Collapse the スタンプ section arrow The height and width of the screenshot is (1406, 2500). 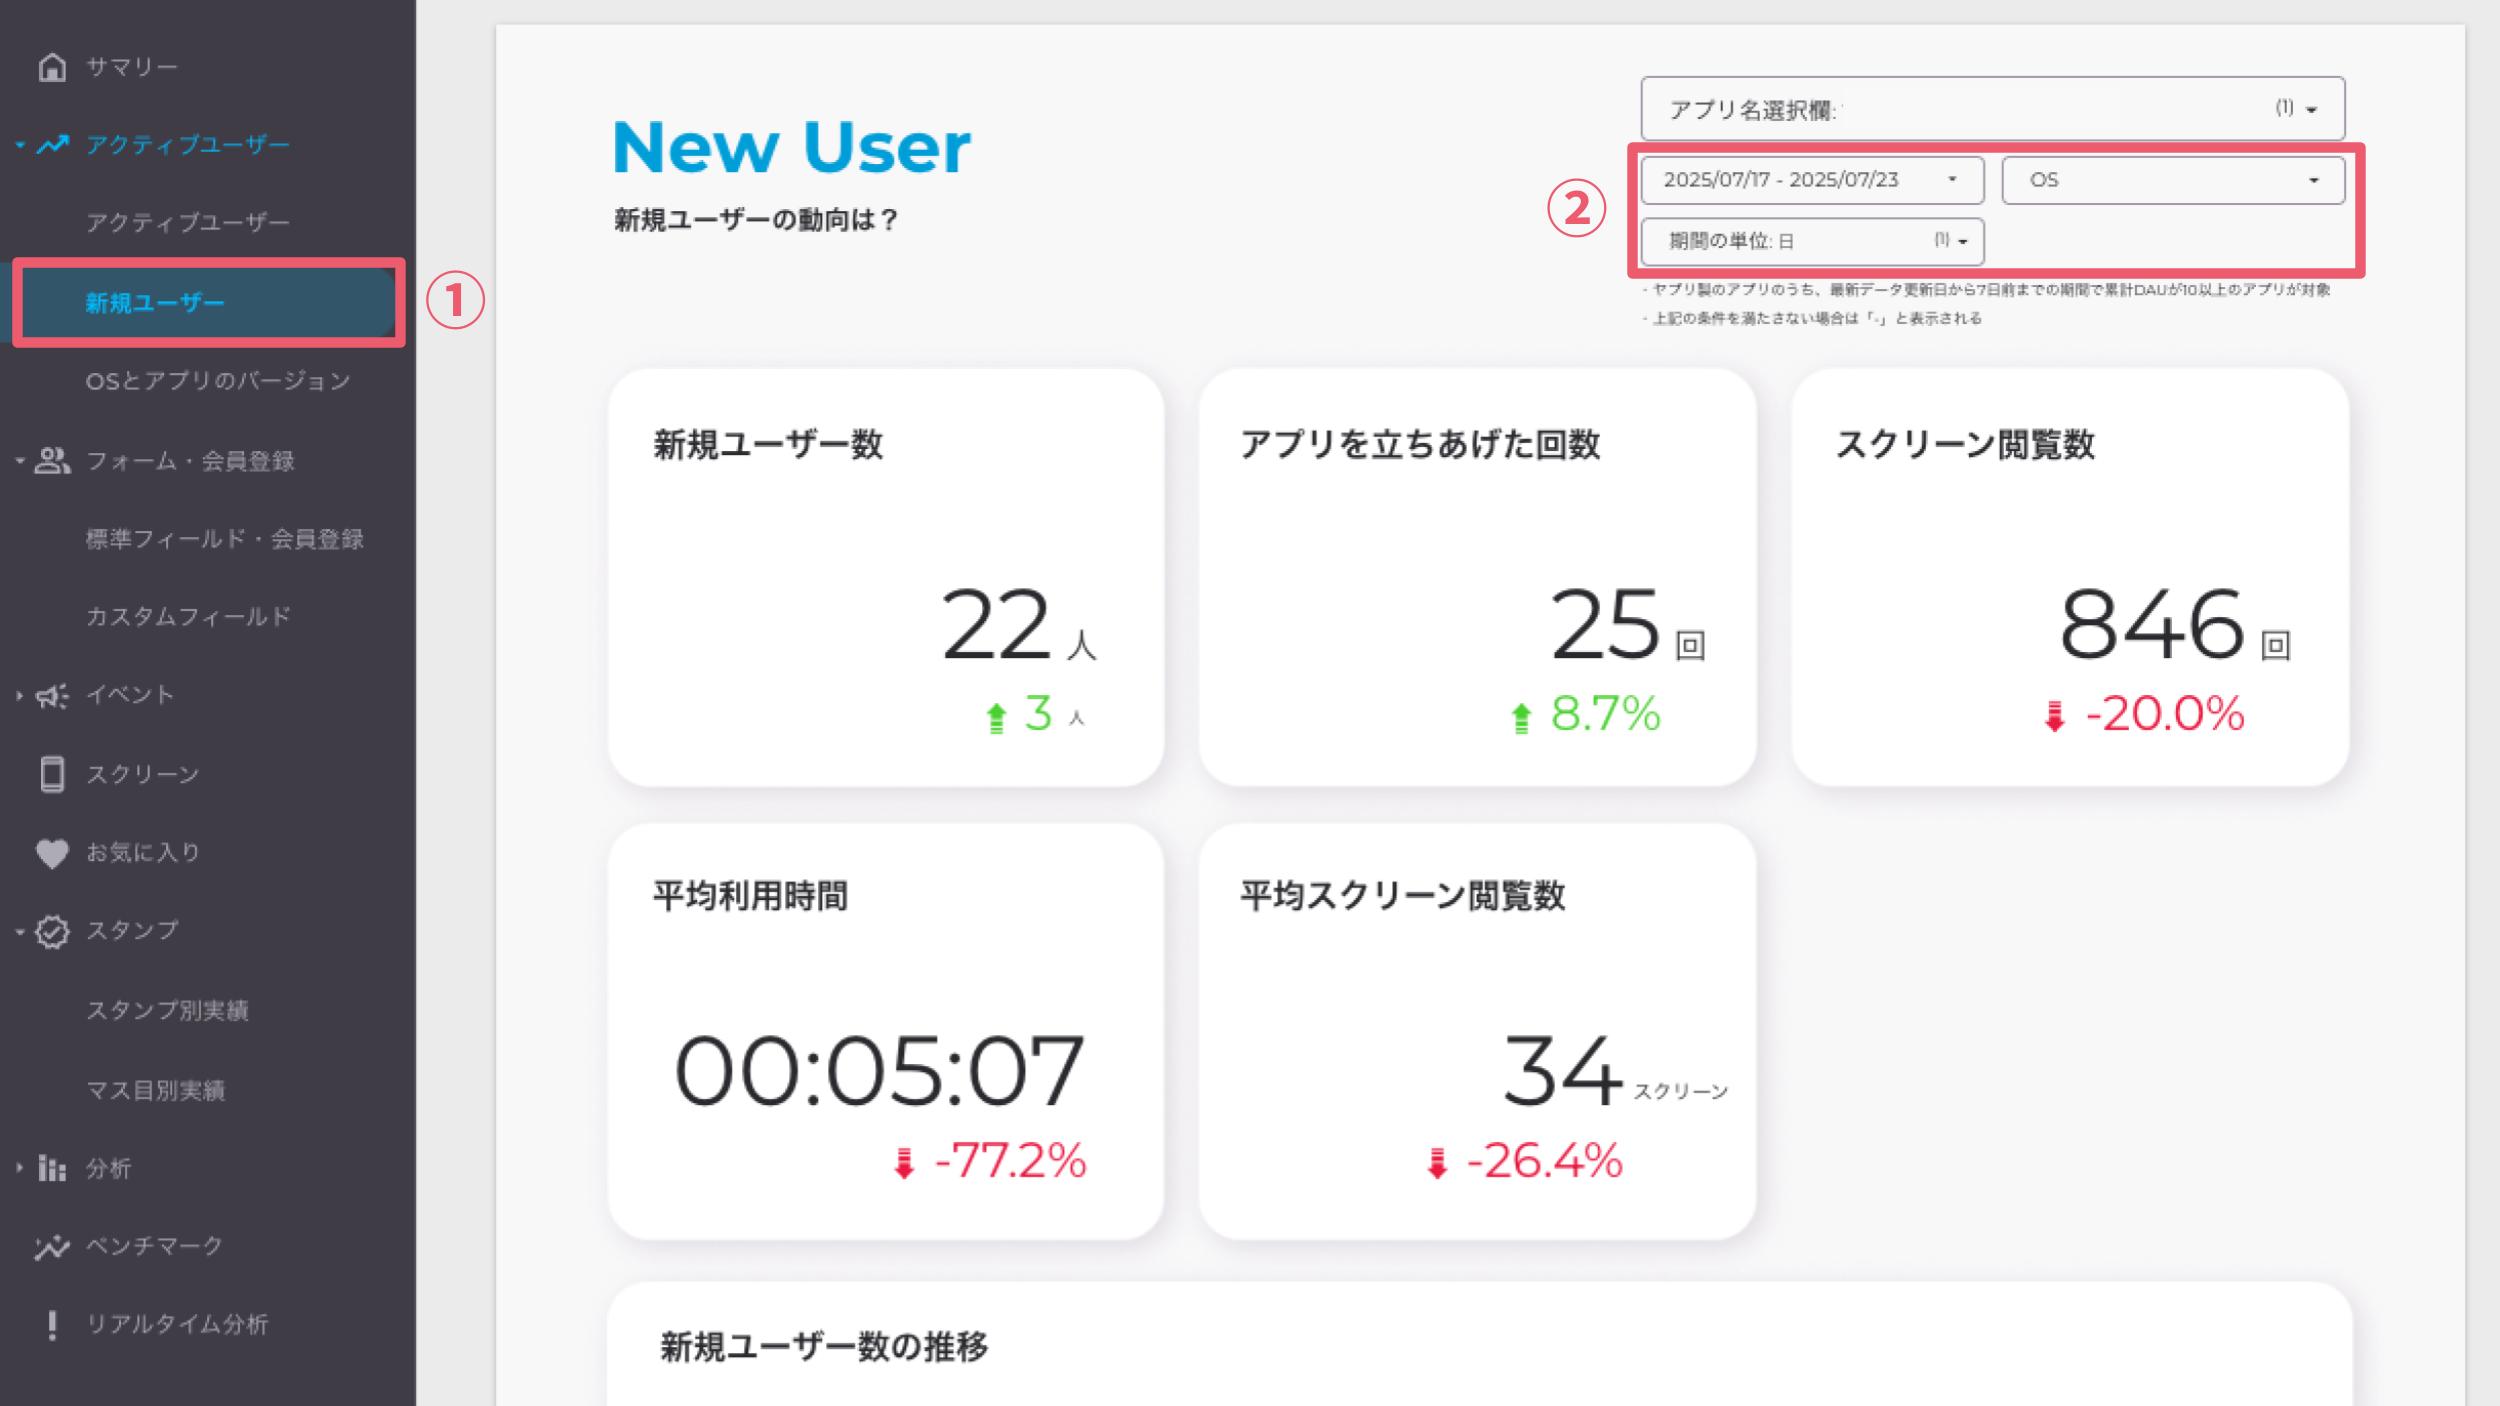tap(20, 932)
